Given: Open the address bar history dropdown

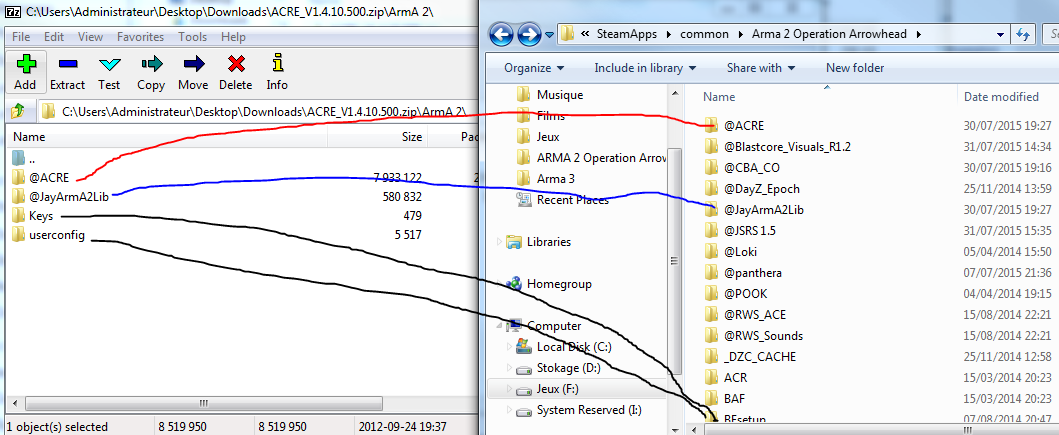Looking at the screenshot, I should [x=999, y=34].
